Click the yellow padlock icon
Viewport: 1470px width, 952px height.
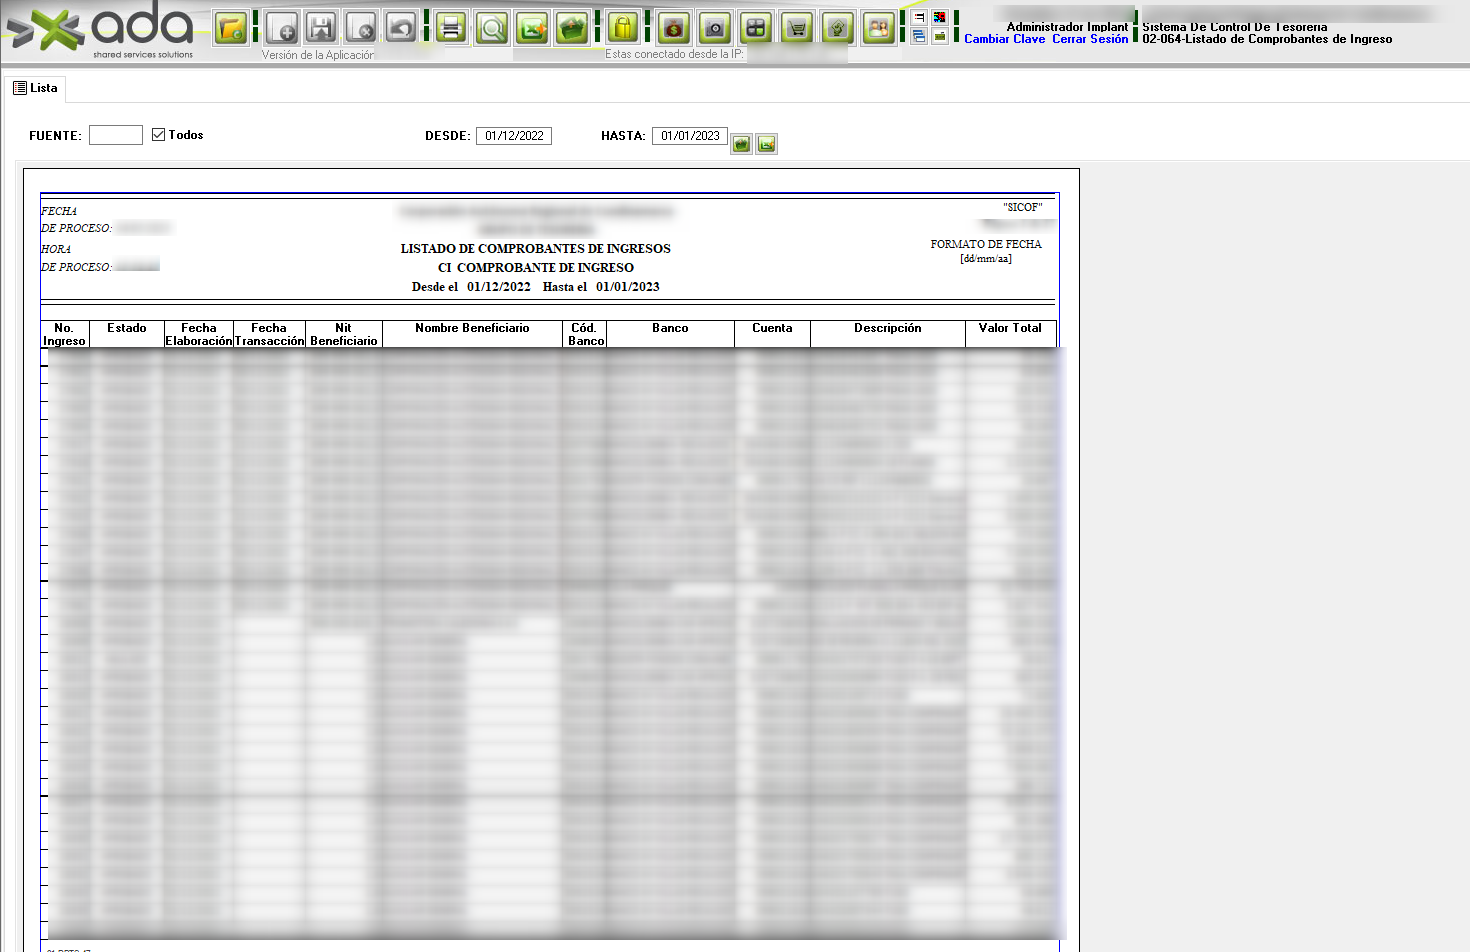pyautogui.click(x=623, y=28)
